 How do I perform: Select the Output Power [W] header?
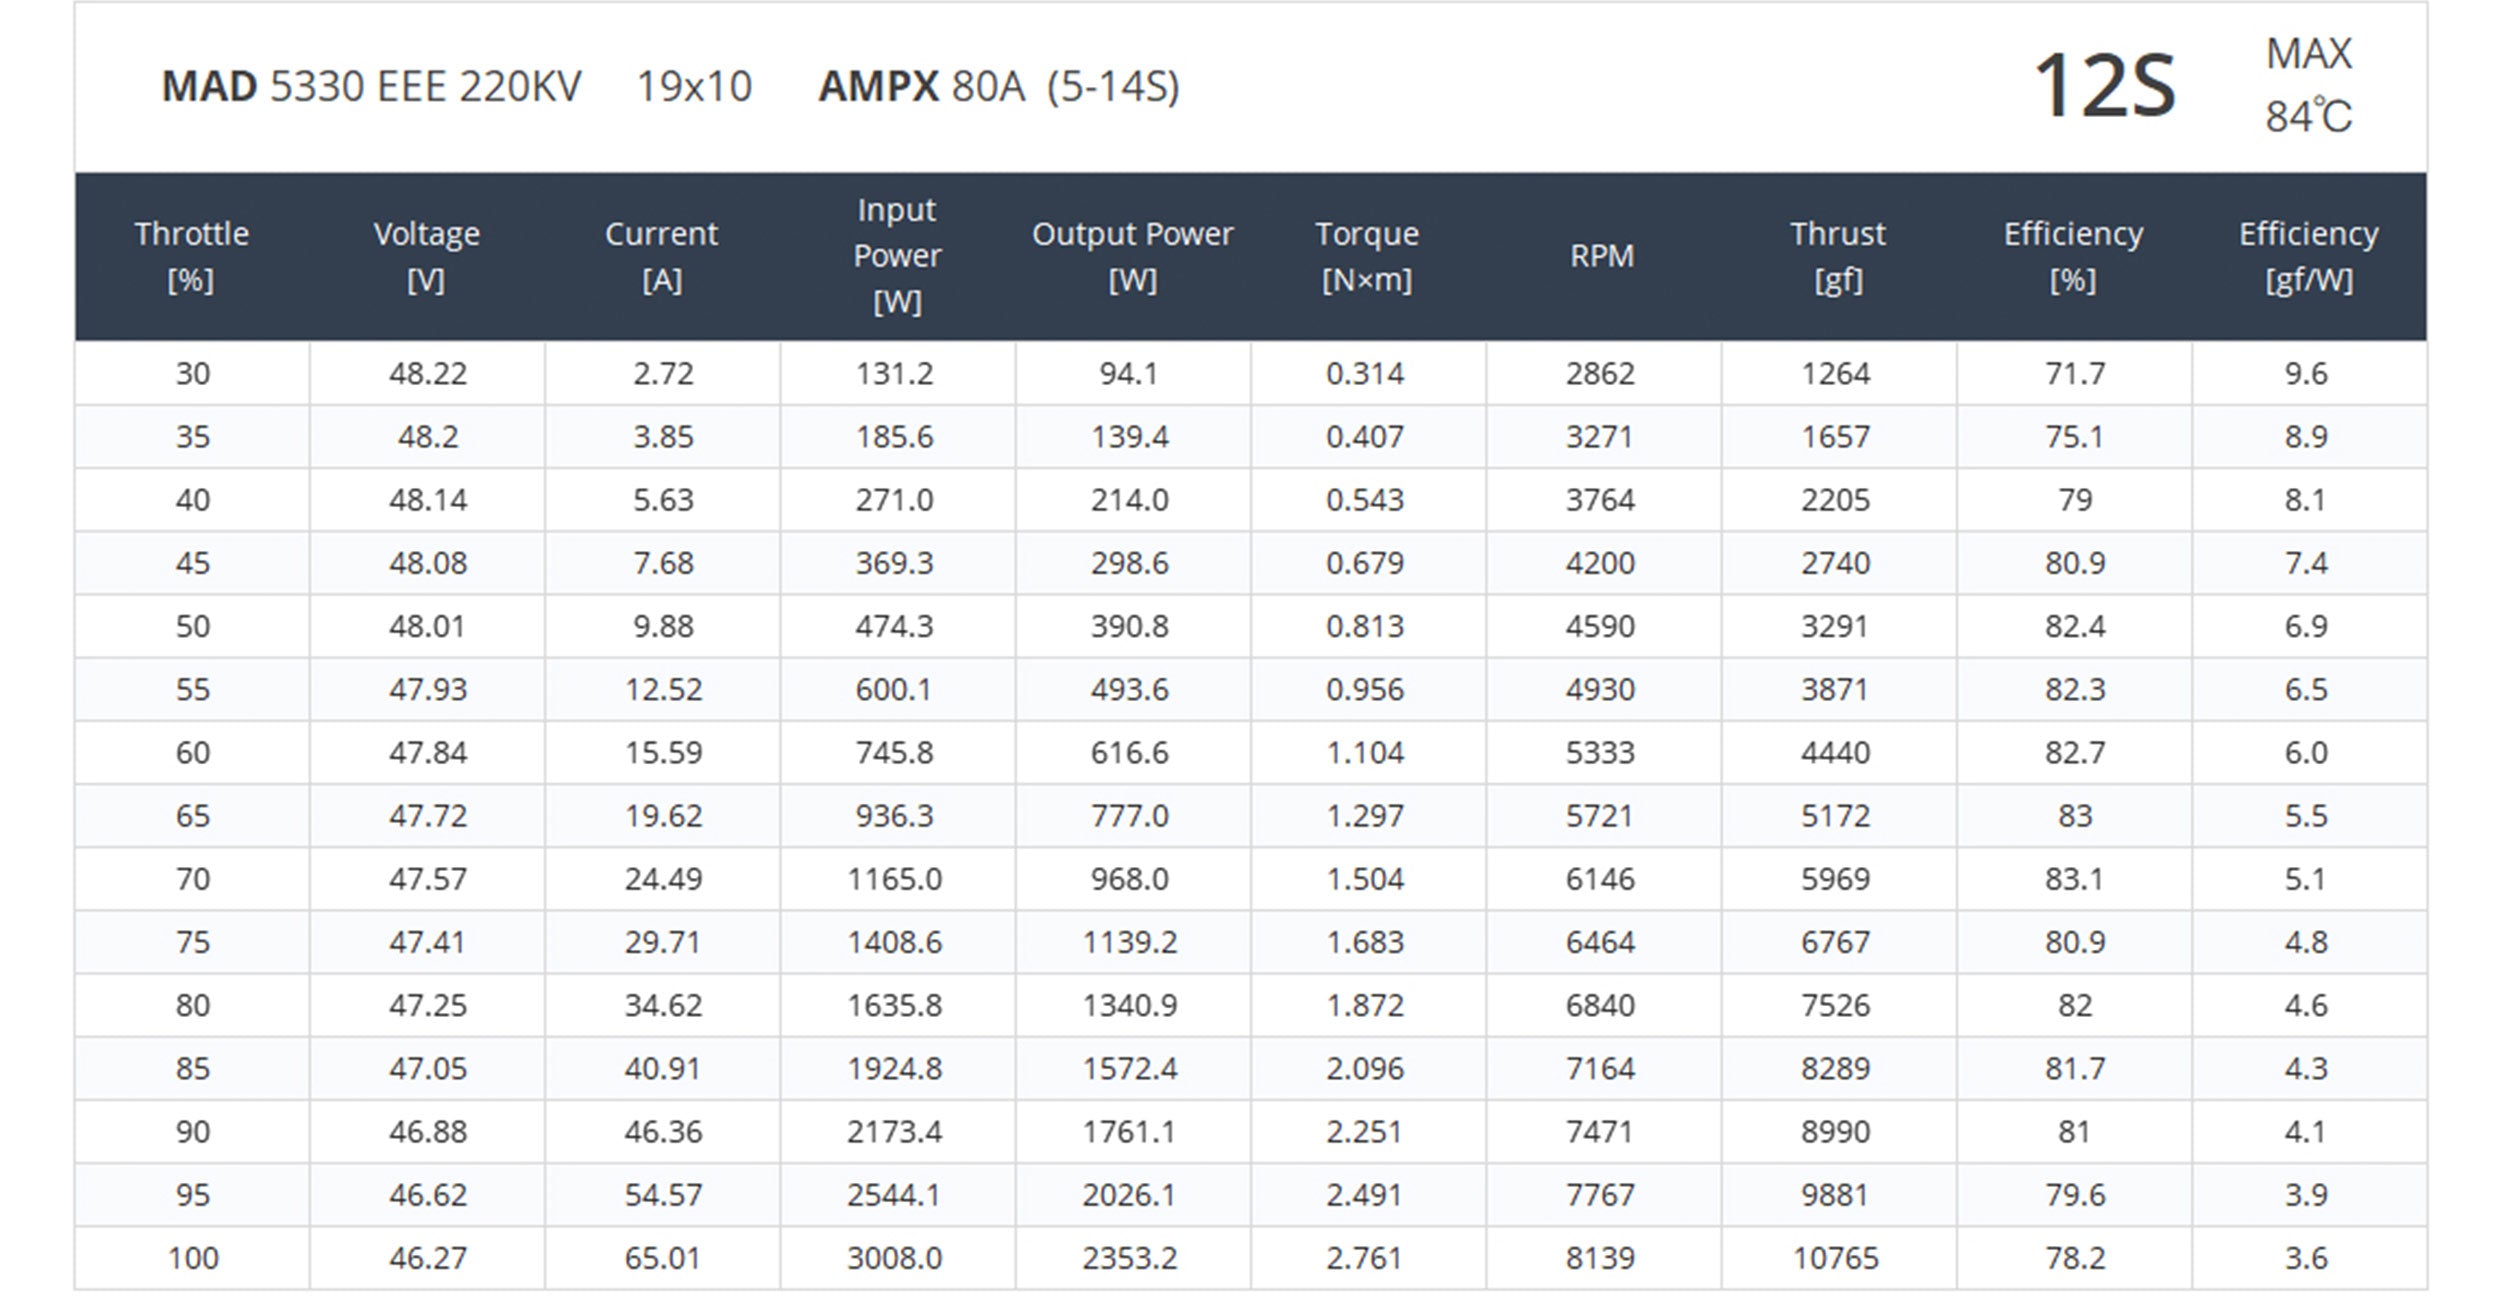click(x=1132, y=256)
